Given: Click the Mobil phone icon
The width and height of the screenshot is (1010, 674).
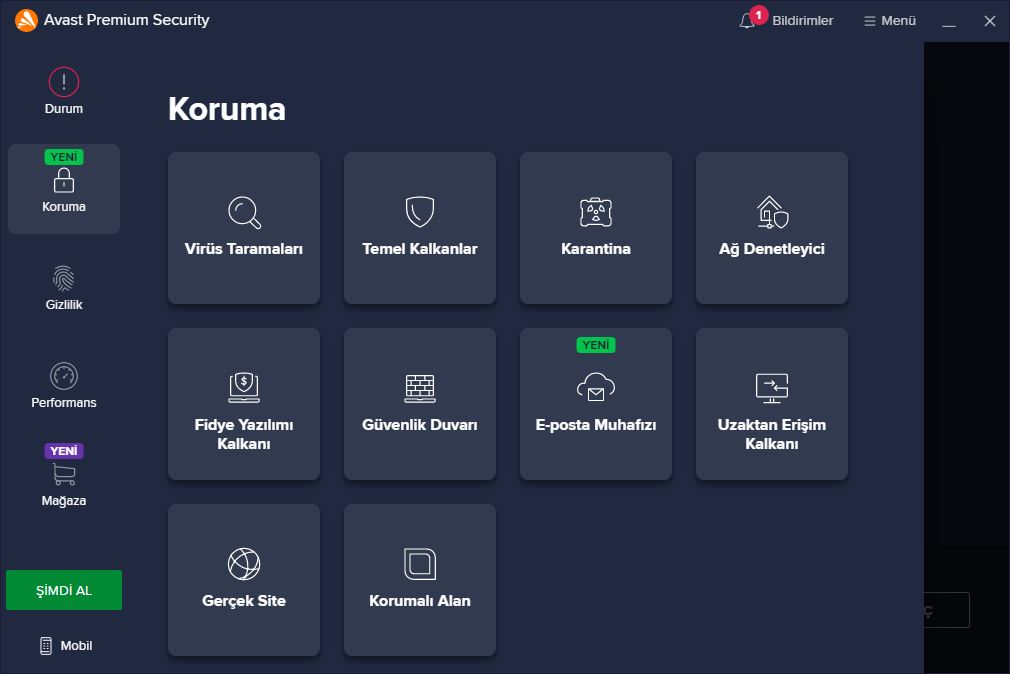Looking at the screenshot, I should (x=46, y=646).
